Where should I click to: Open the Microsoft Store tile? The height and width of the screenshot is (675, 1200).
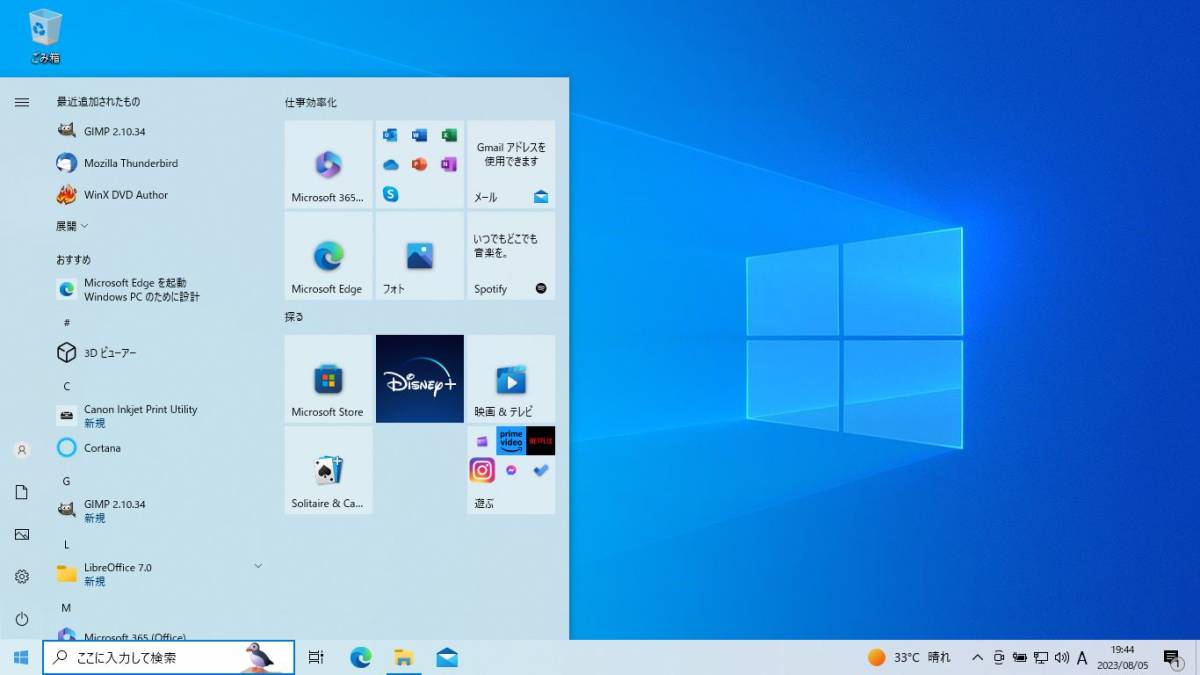328,379
